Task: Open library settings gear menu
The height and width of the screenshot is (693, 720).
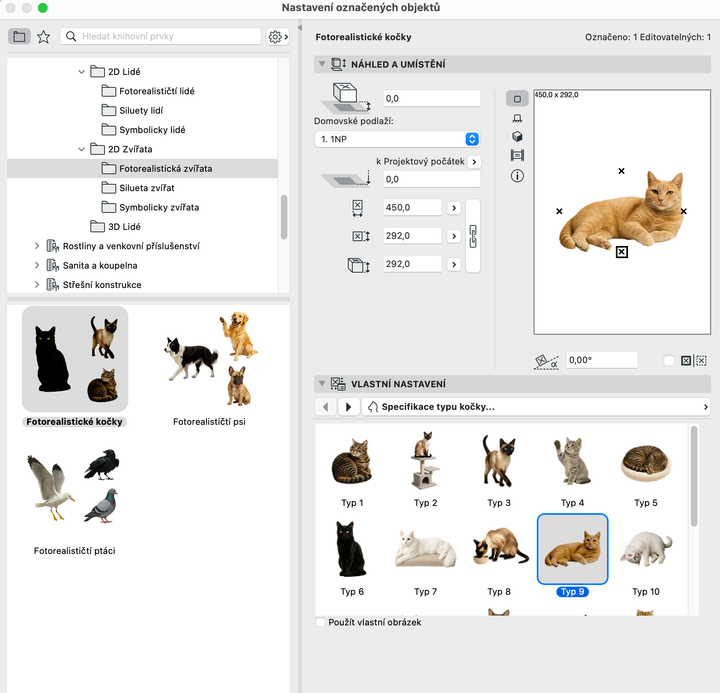Action: pos(278,36)
